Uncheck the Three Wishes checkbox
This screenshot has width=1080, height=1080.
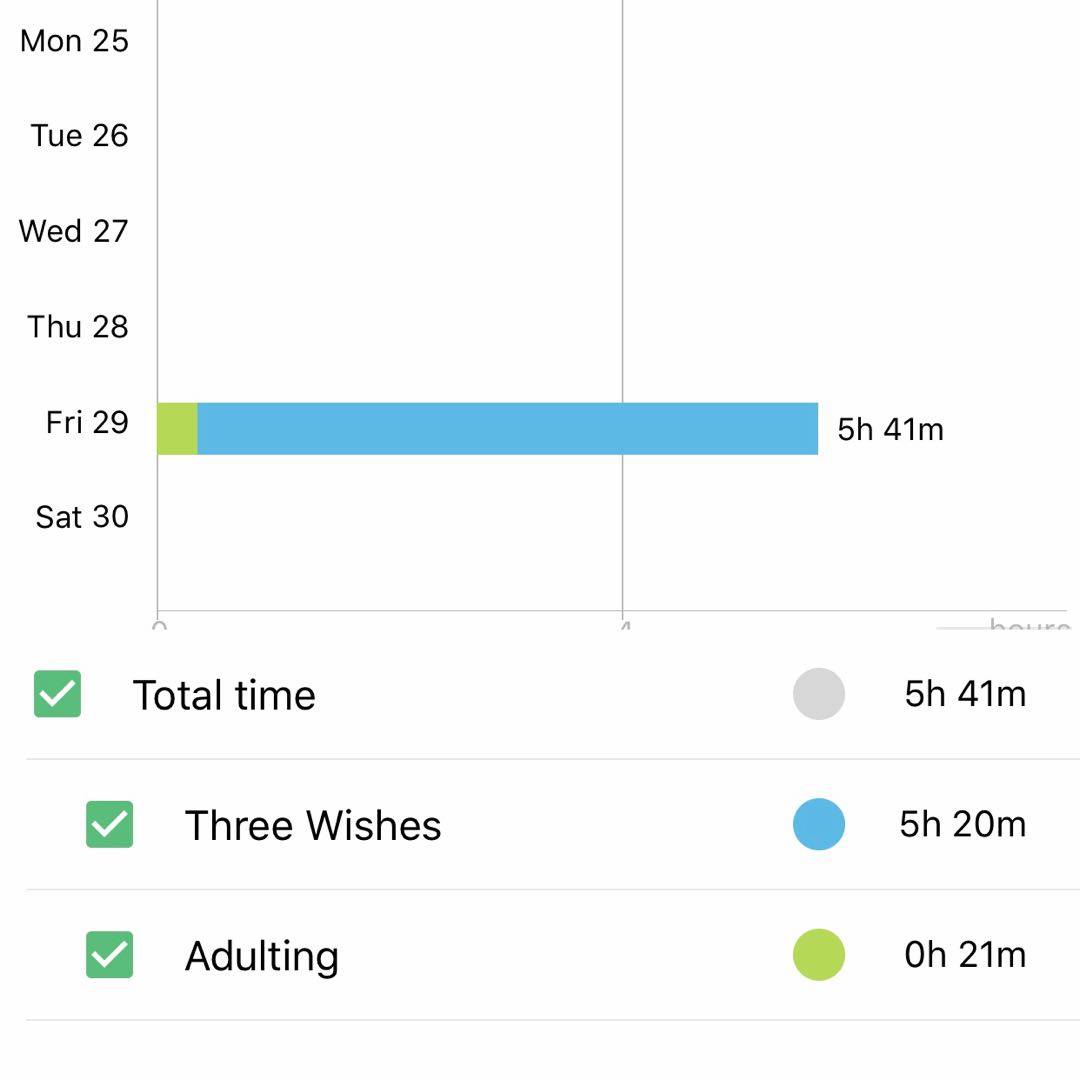pyautogui.click(x=109, y=825)
